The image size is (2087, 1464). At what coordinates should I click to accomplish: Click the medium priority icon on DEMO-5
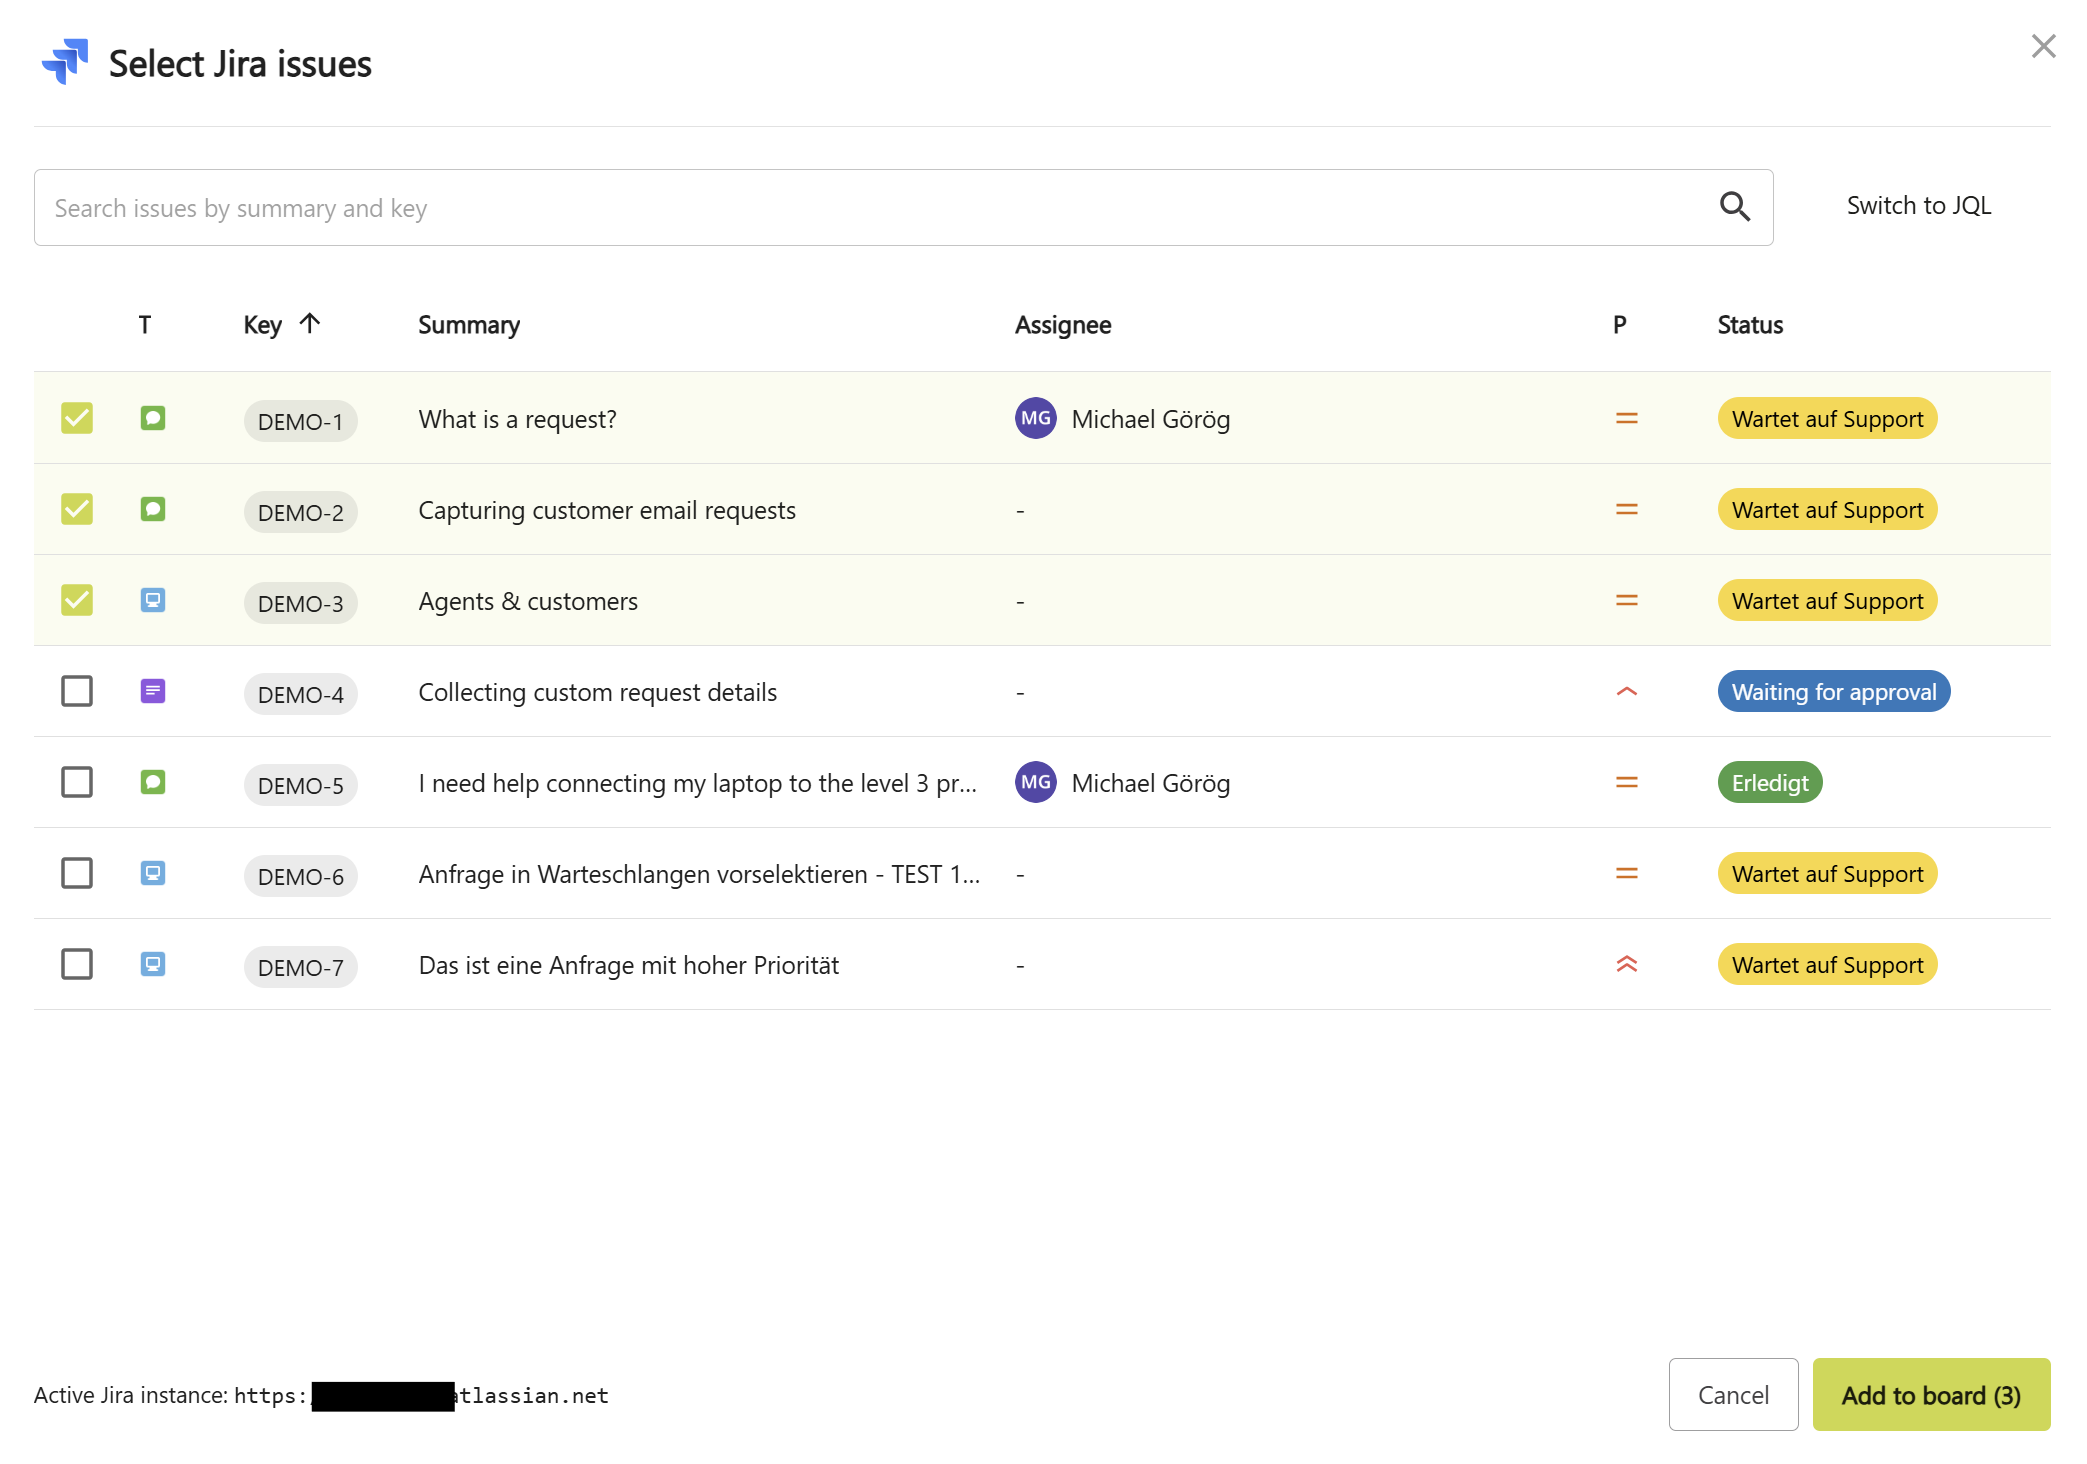tap(1626, 782)
